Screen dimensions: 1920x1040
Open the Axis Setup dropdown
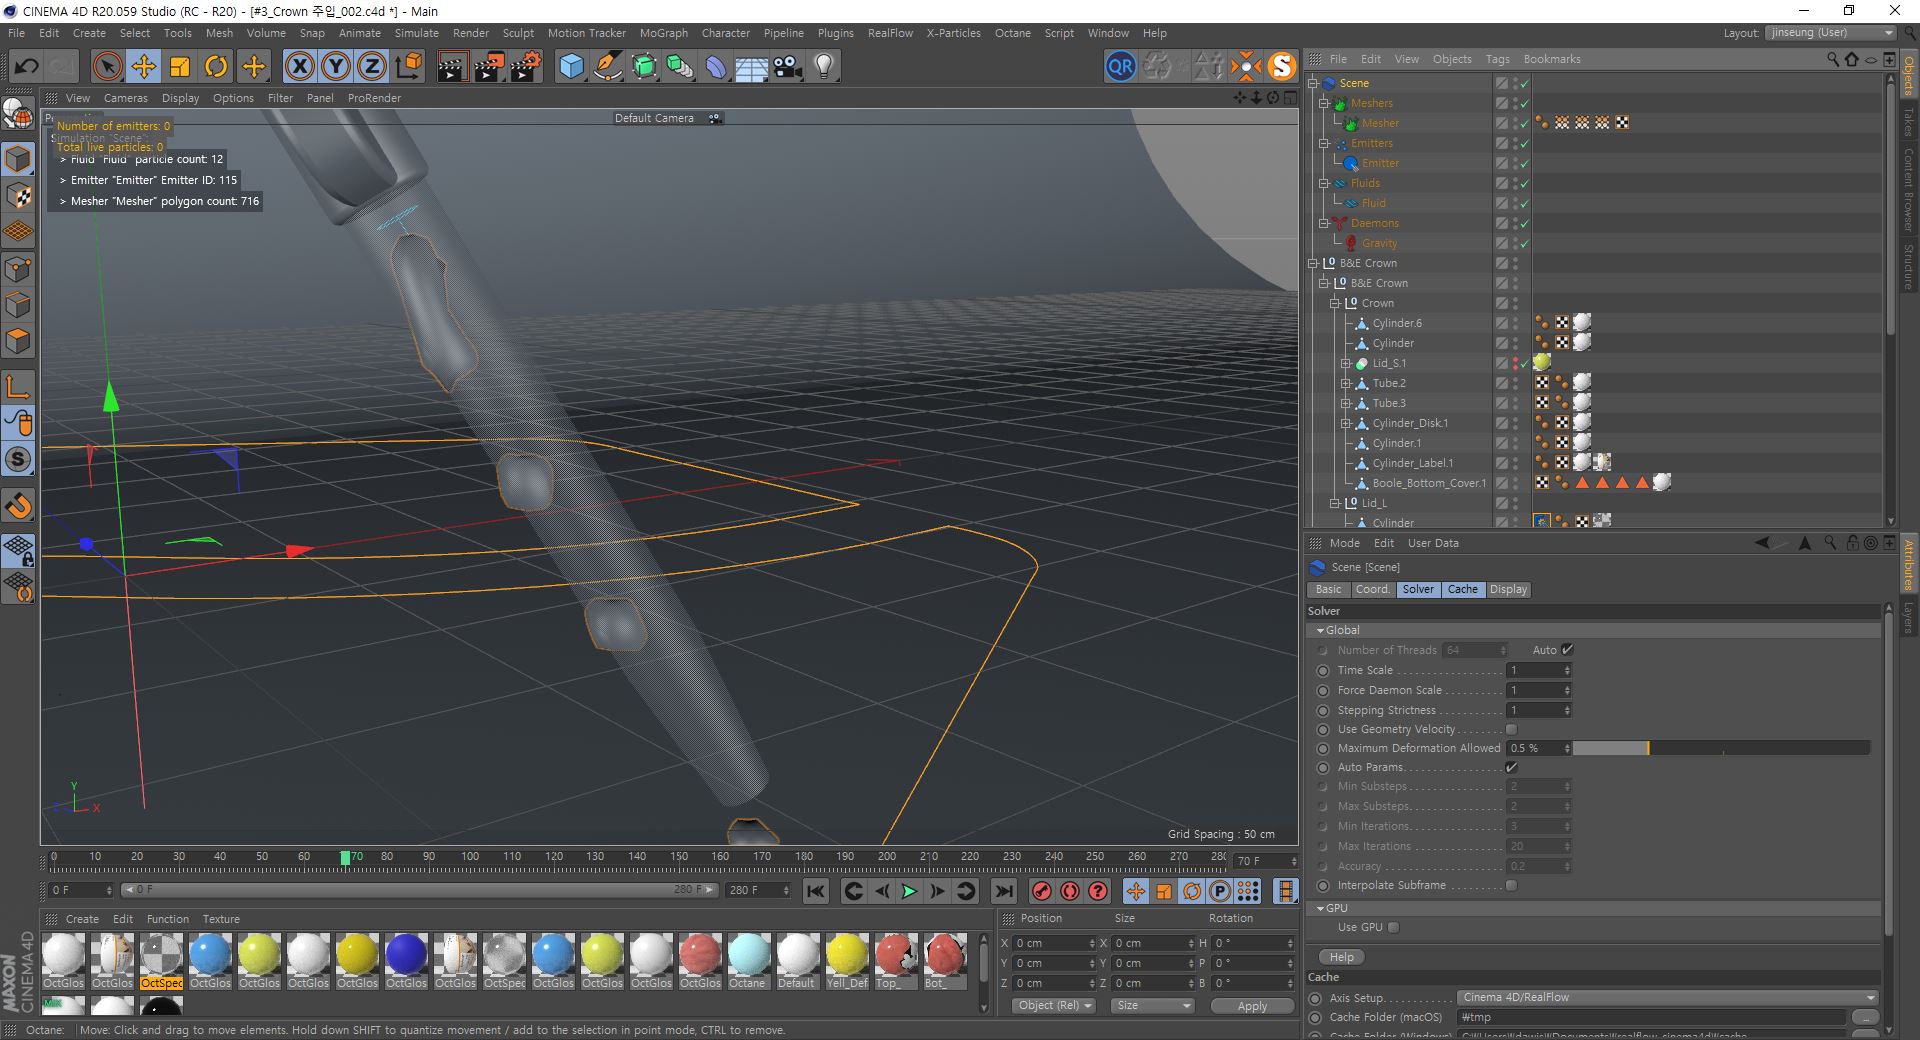(1667, 997)
